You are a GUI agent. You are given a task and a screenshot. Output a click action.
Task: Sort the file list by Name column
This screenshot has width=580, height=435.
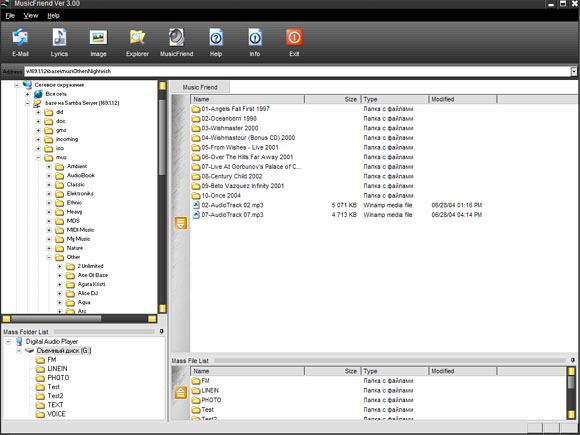coord(247,99)
